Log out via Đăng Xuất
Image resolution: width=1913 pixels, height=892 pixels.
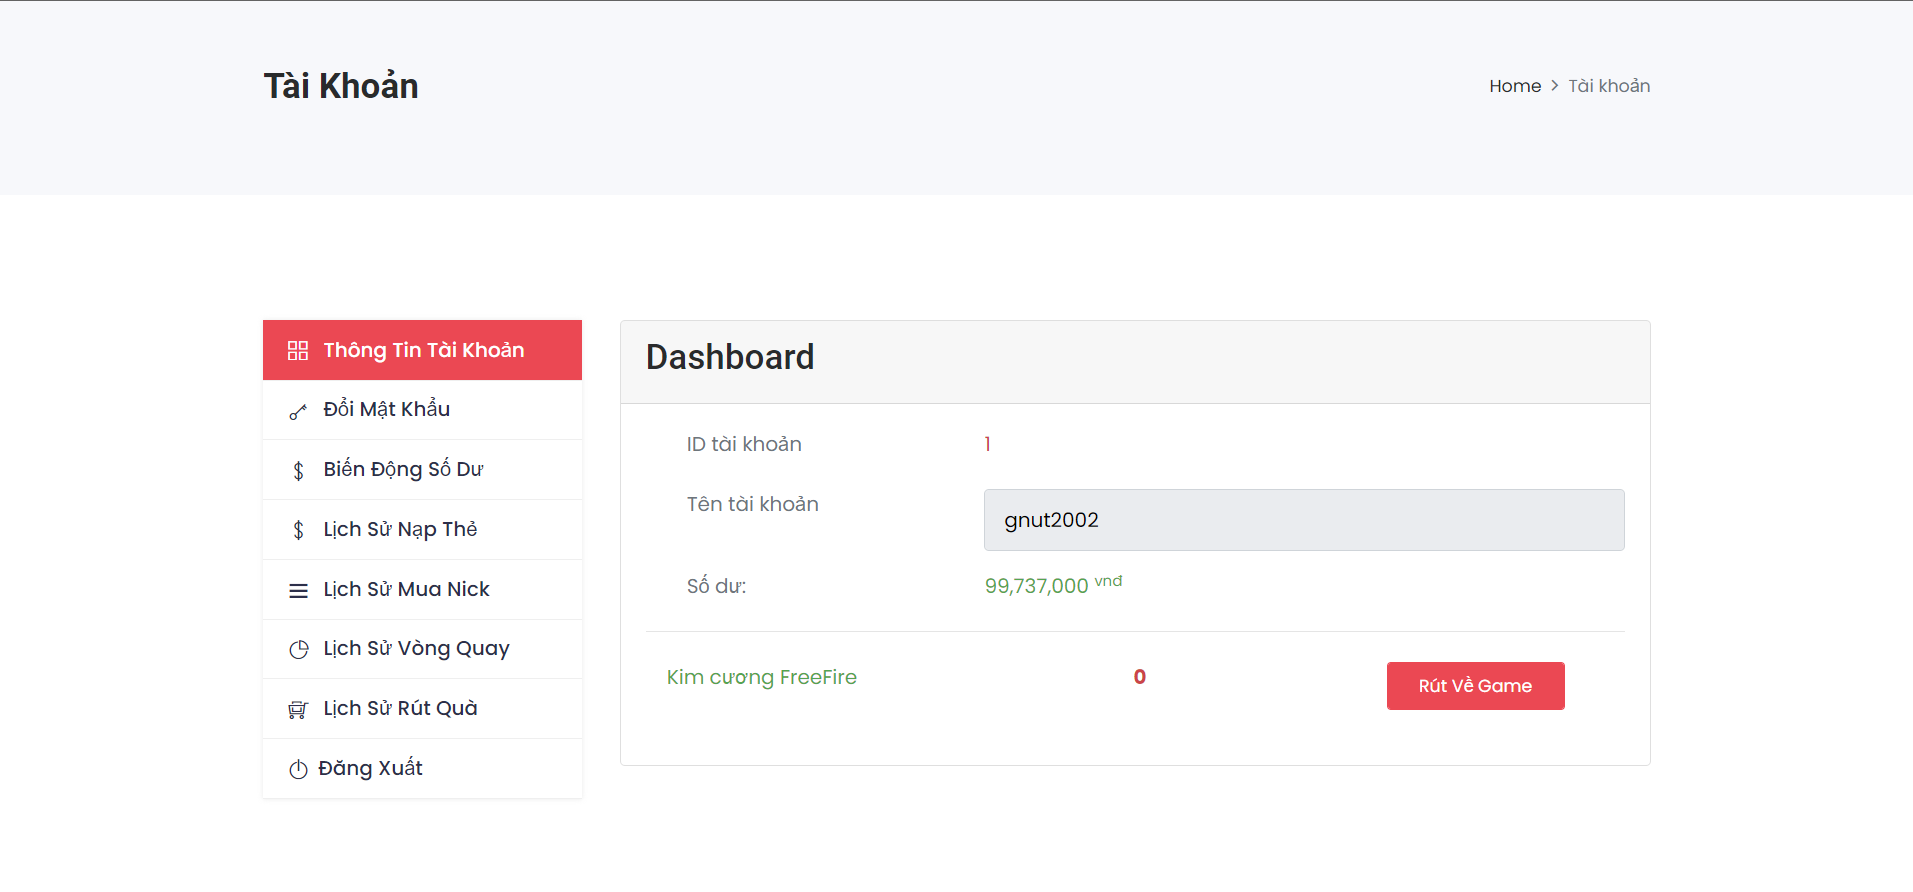pyautogui.click(x=422, y=768)
